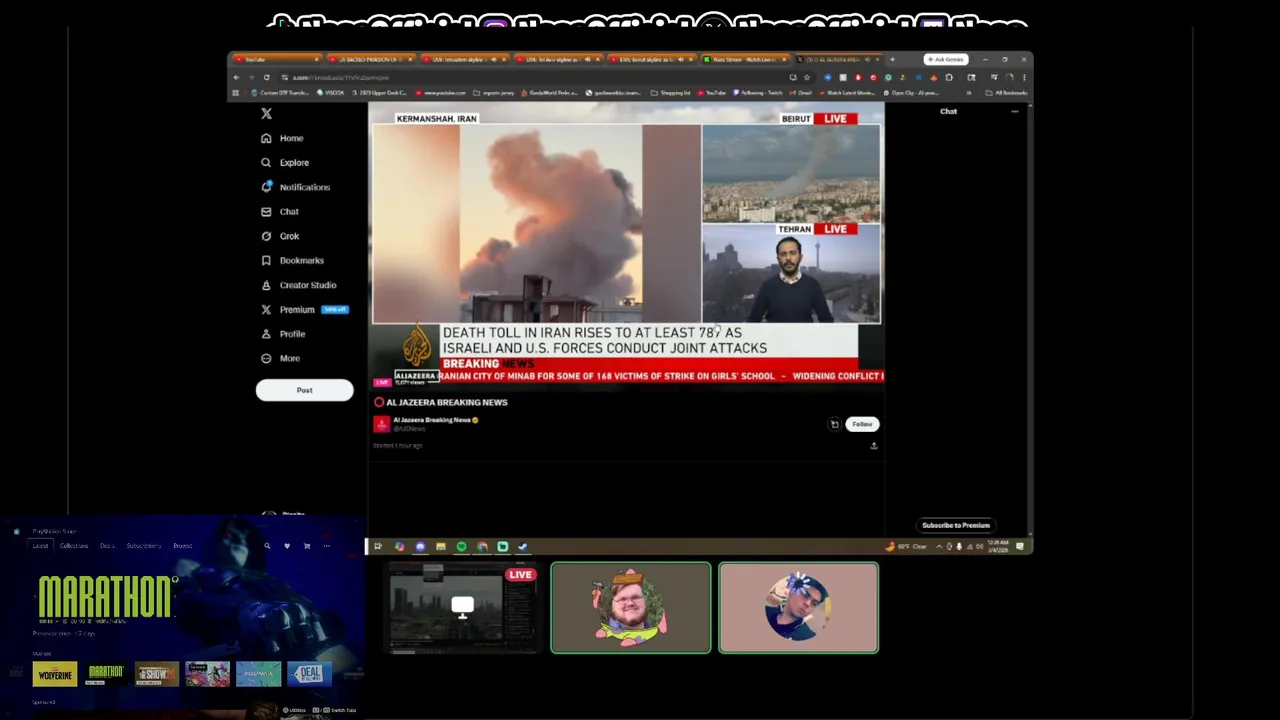Select the Collections tab in PlayStation Store
Image resolution: width=1280 pixels, height=720 pixels.
coord(74,546)
